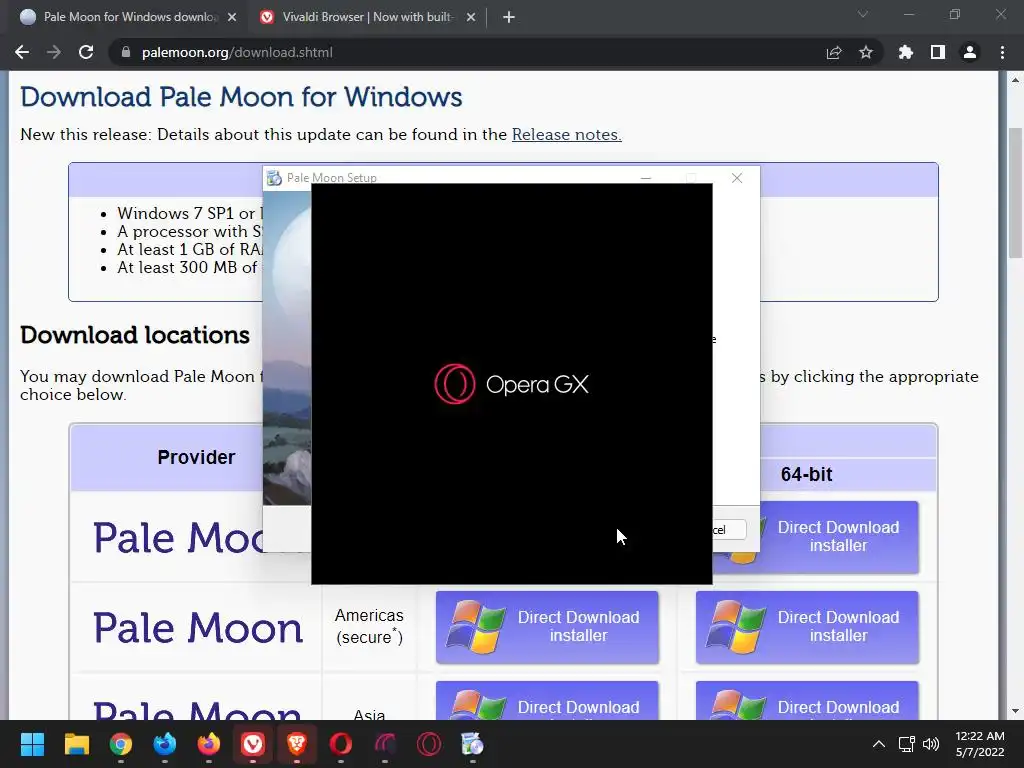Screen dimensions: 1024x768
Task: Open the tab search chevron
Action: pyautogui.click(x=863, y=14)
